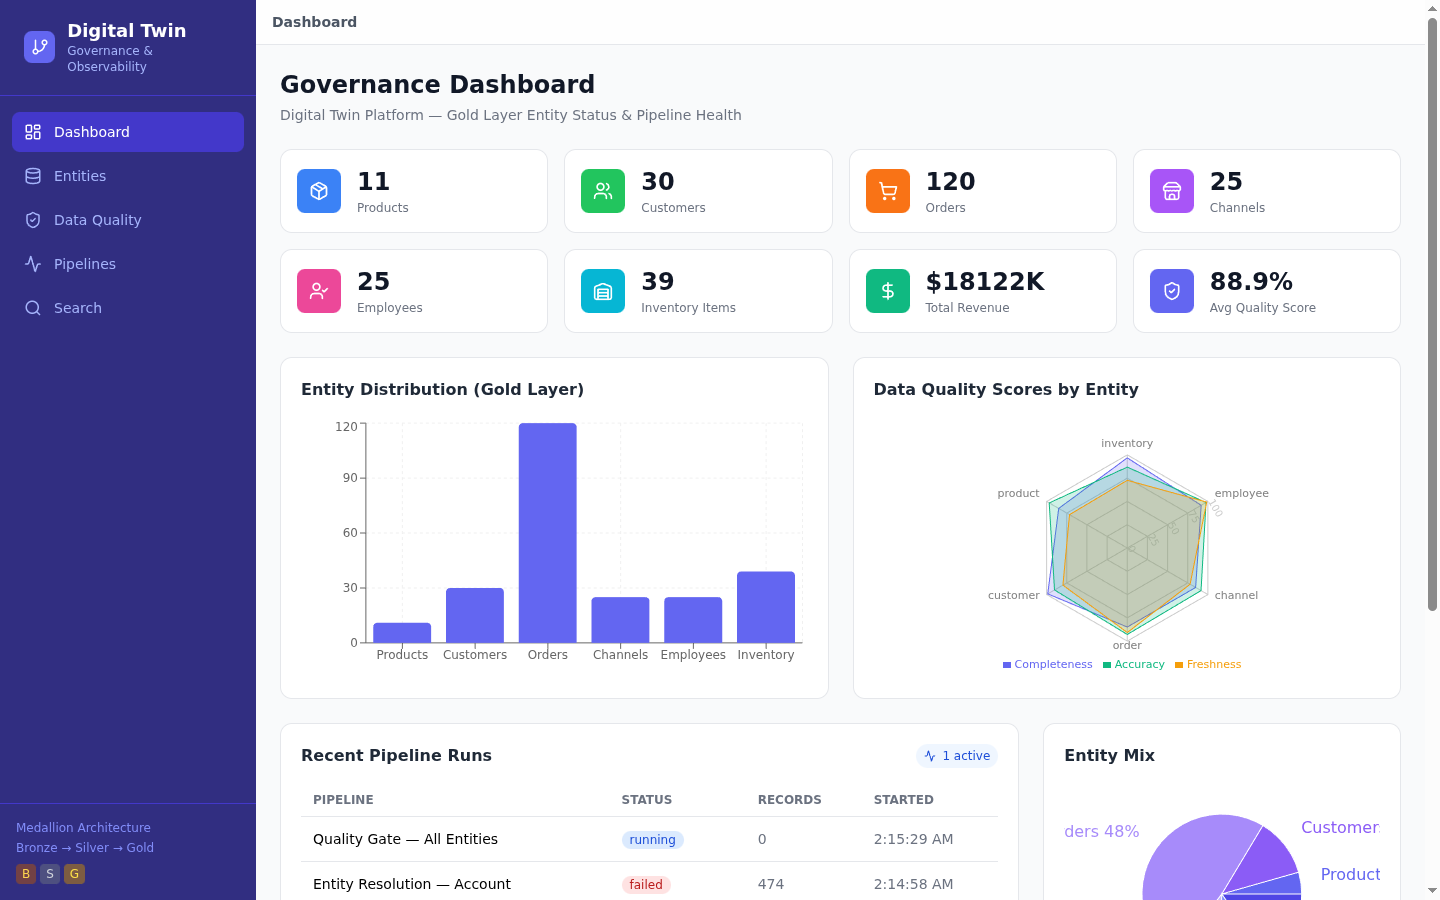
Task: Select the Orders bar in Entity Distribution
Action: pos(547,532)
